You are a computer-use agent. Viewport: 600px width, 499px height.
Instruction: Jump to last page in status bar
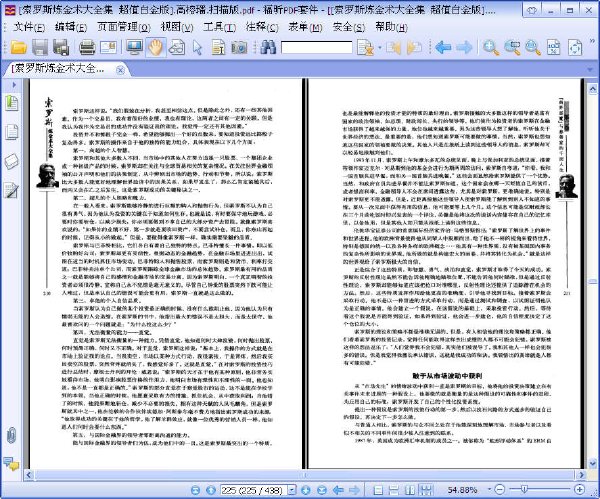321,490
